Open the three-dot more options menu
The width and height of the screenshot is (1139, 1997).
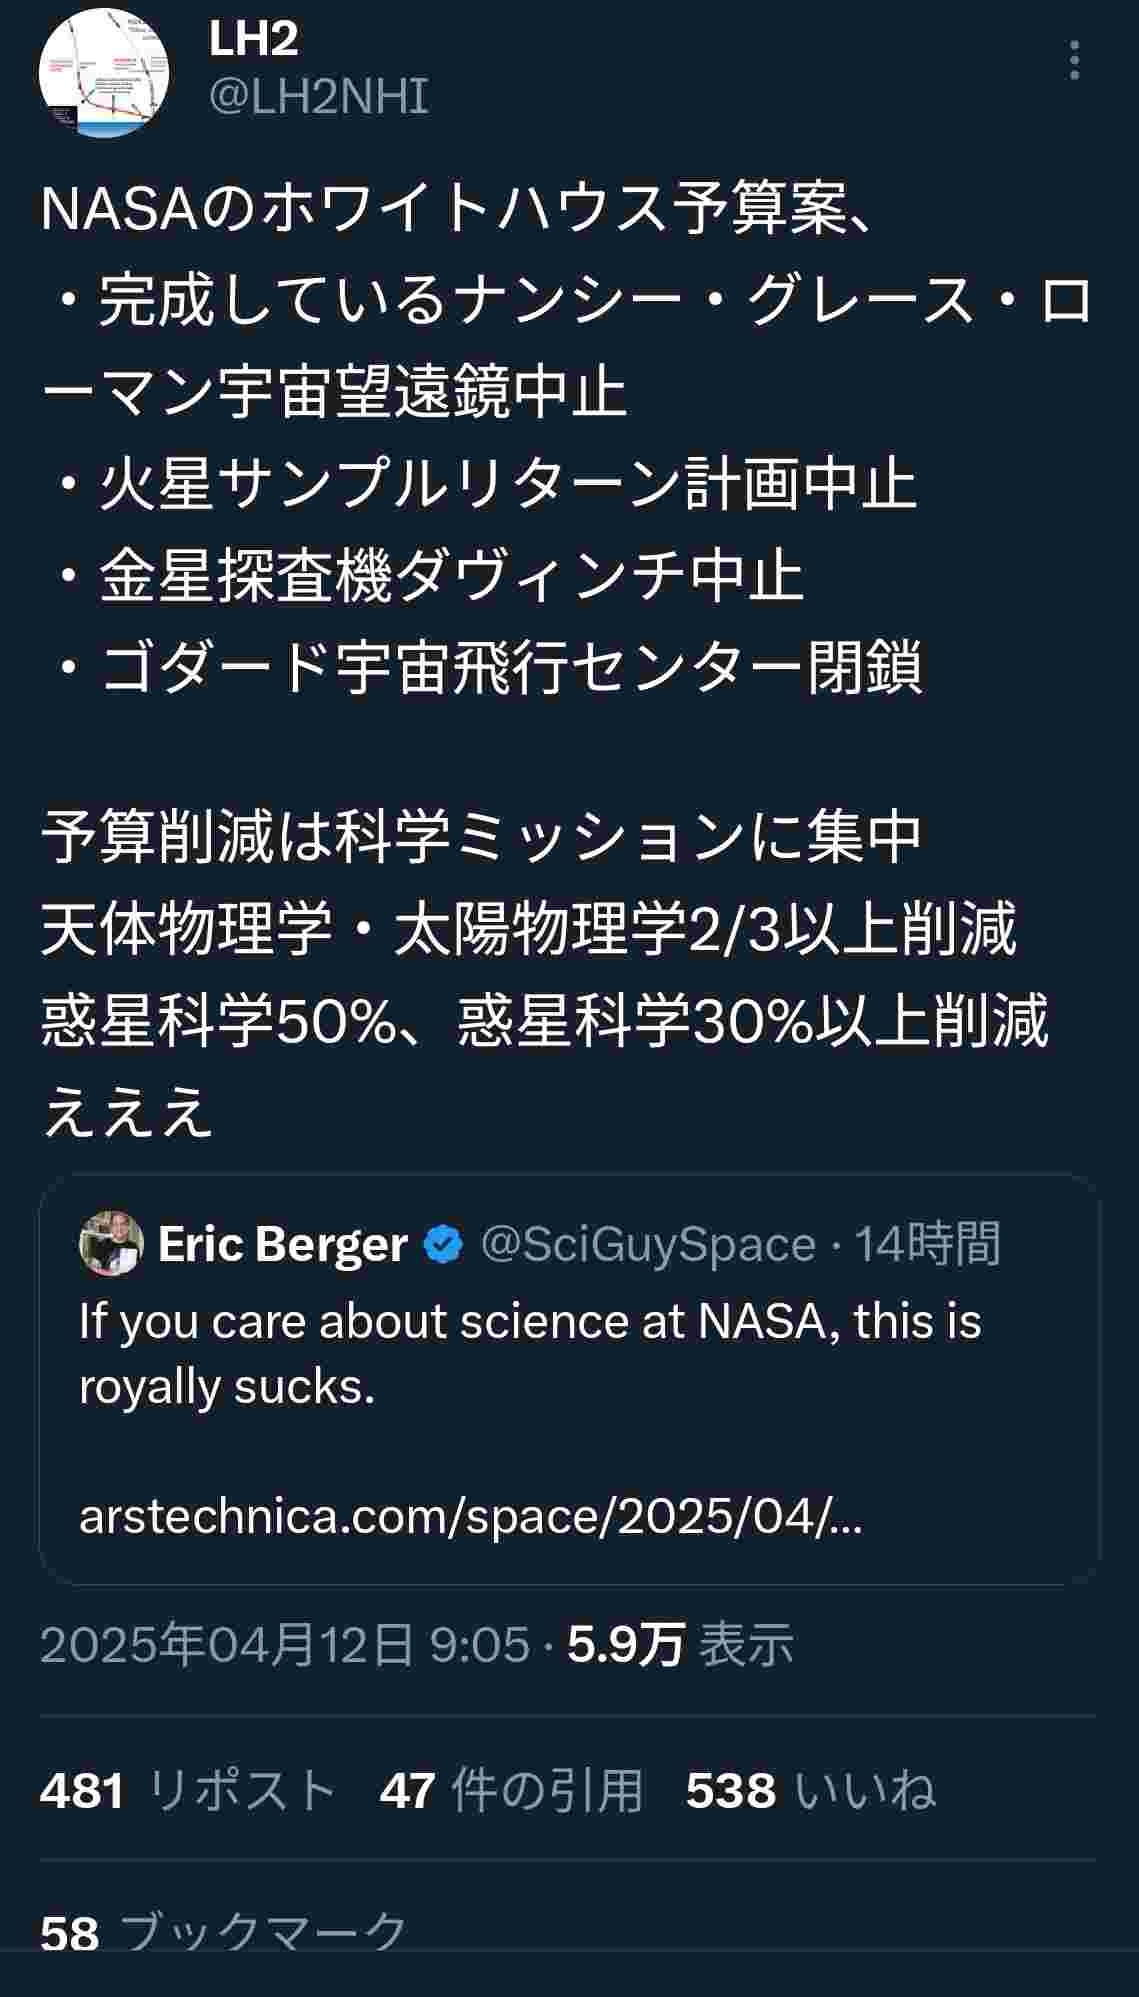coord(1074,61)
